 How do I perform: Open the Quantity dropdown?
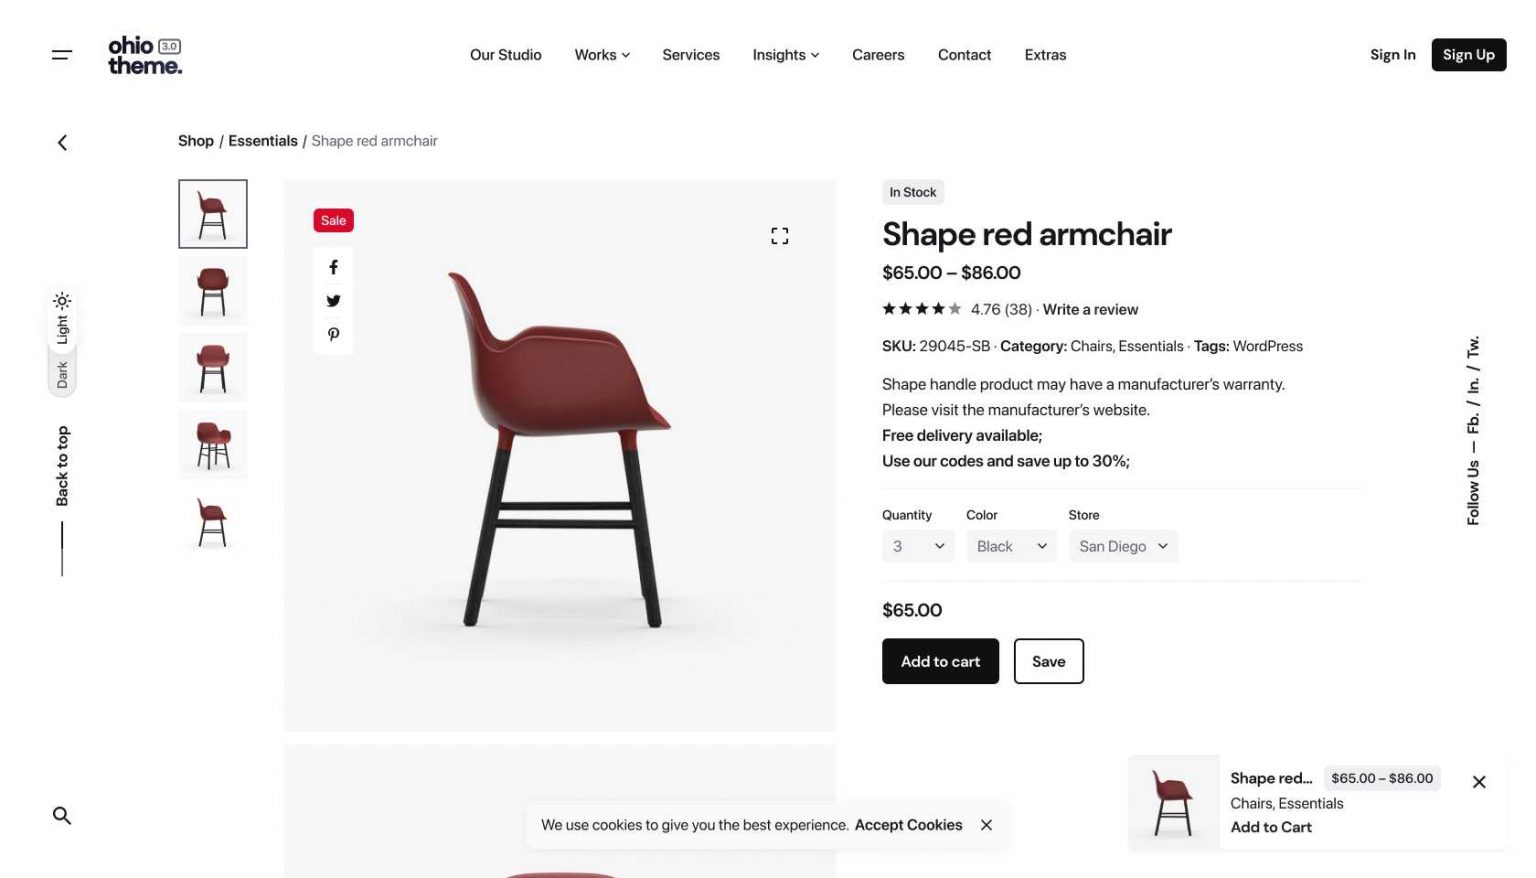click(x=918, y=546)
